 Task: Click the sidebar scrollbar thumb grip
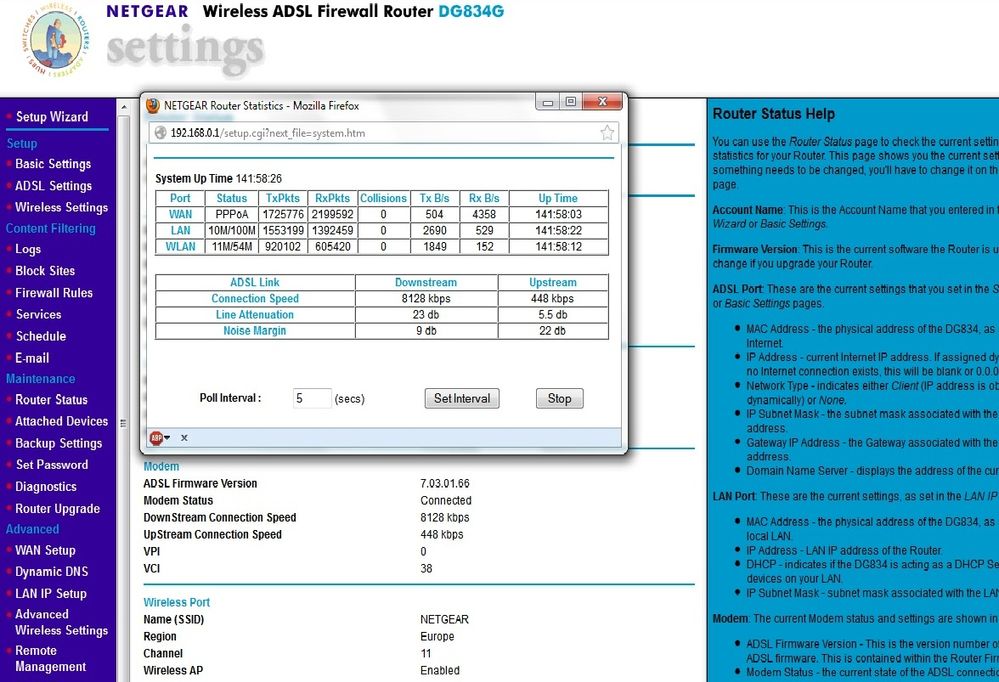(123, 423)
